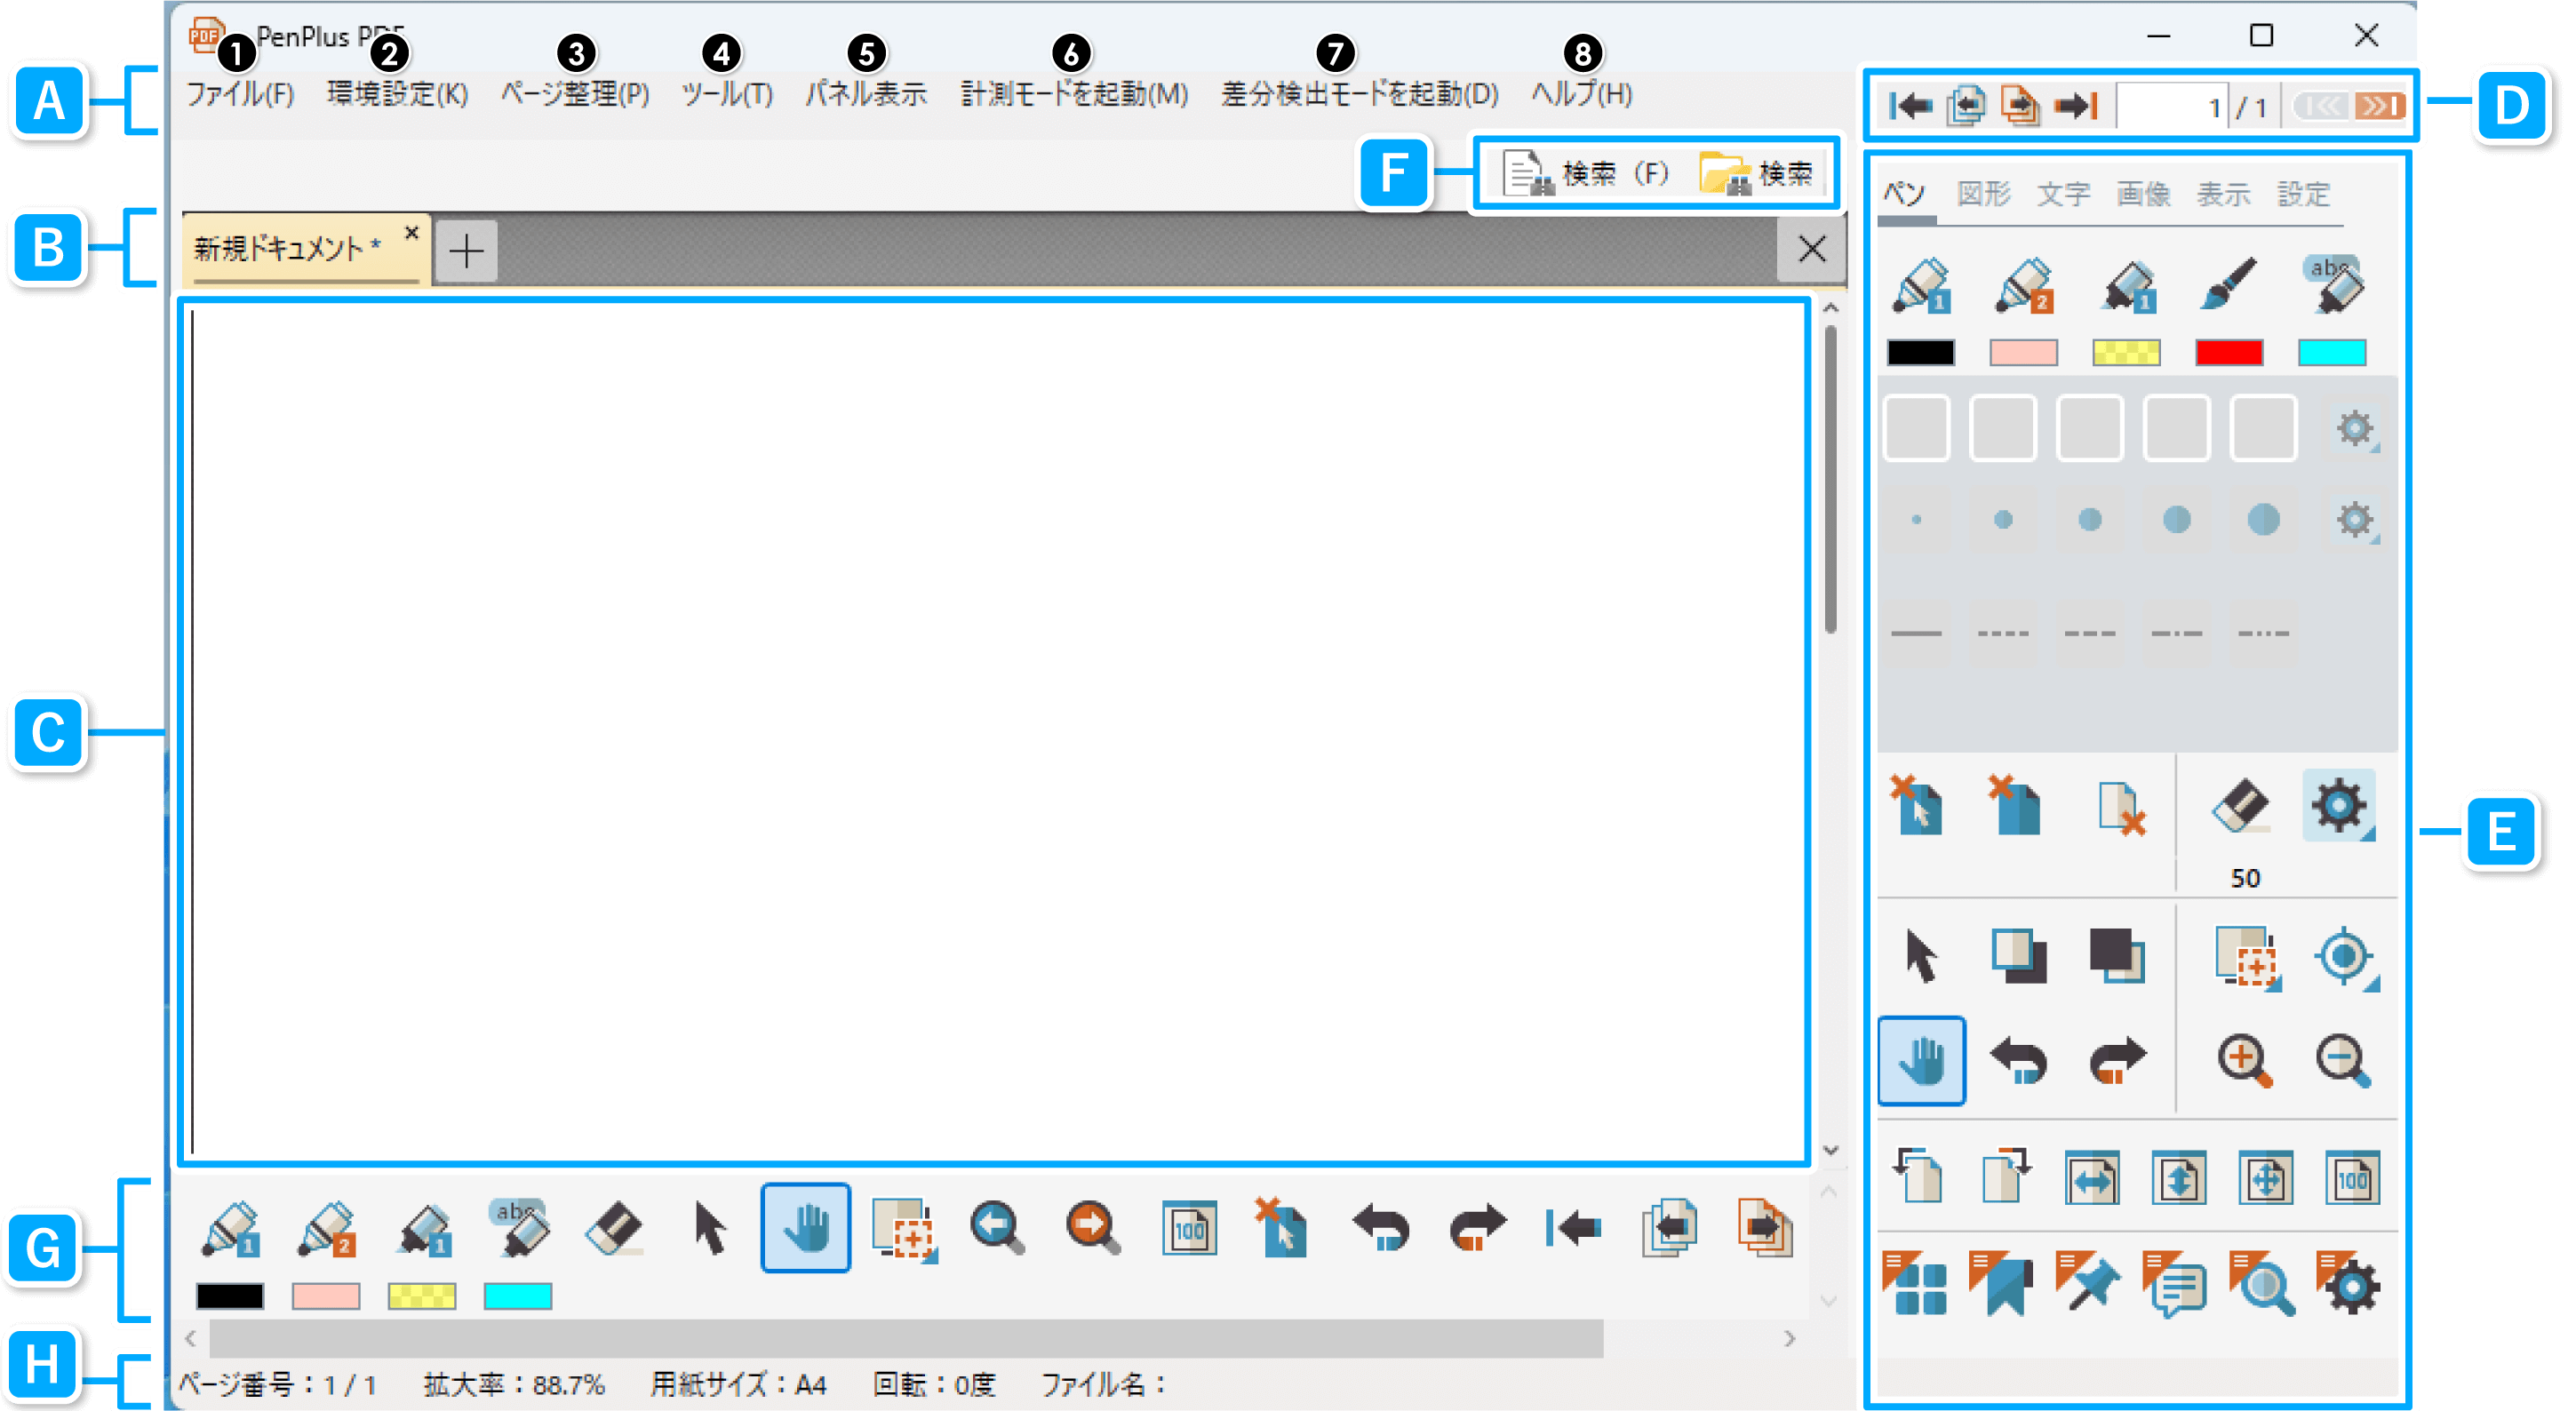Click the eraser icon in bottom toolbar
The height and width of the screenshot is (1411, 2576).
(614, 1228)
